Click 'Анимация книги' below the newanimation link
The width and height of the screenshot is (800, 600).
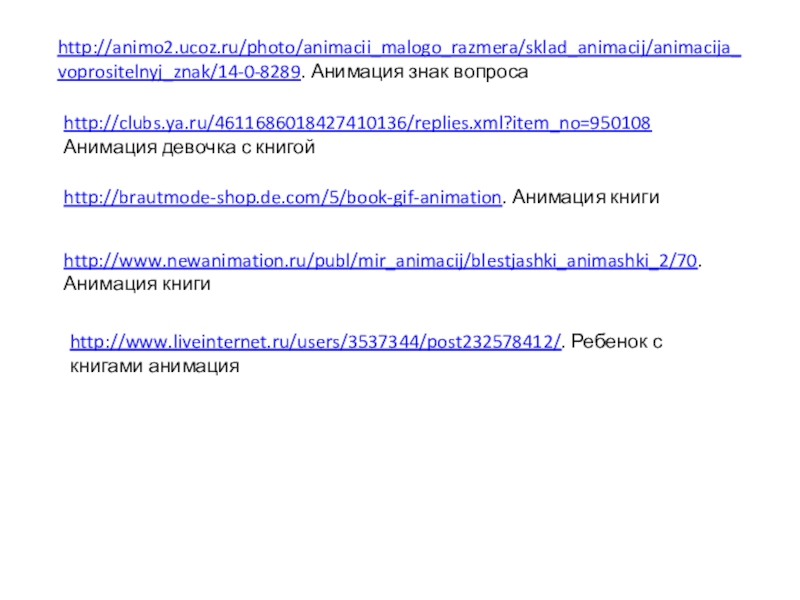137,284
